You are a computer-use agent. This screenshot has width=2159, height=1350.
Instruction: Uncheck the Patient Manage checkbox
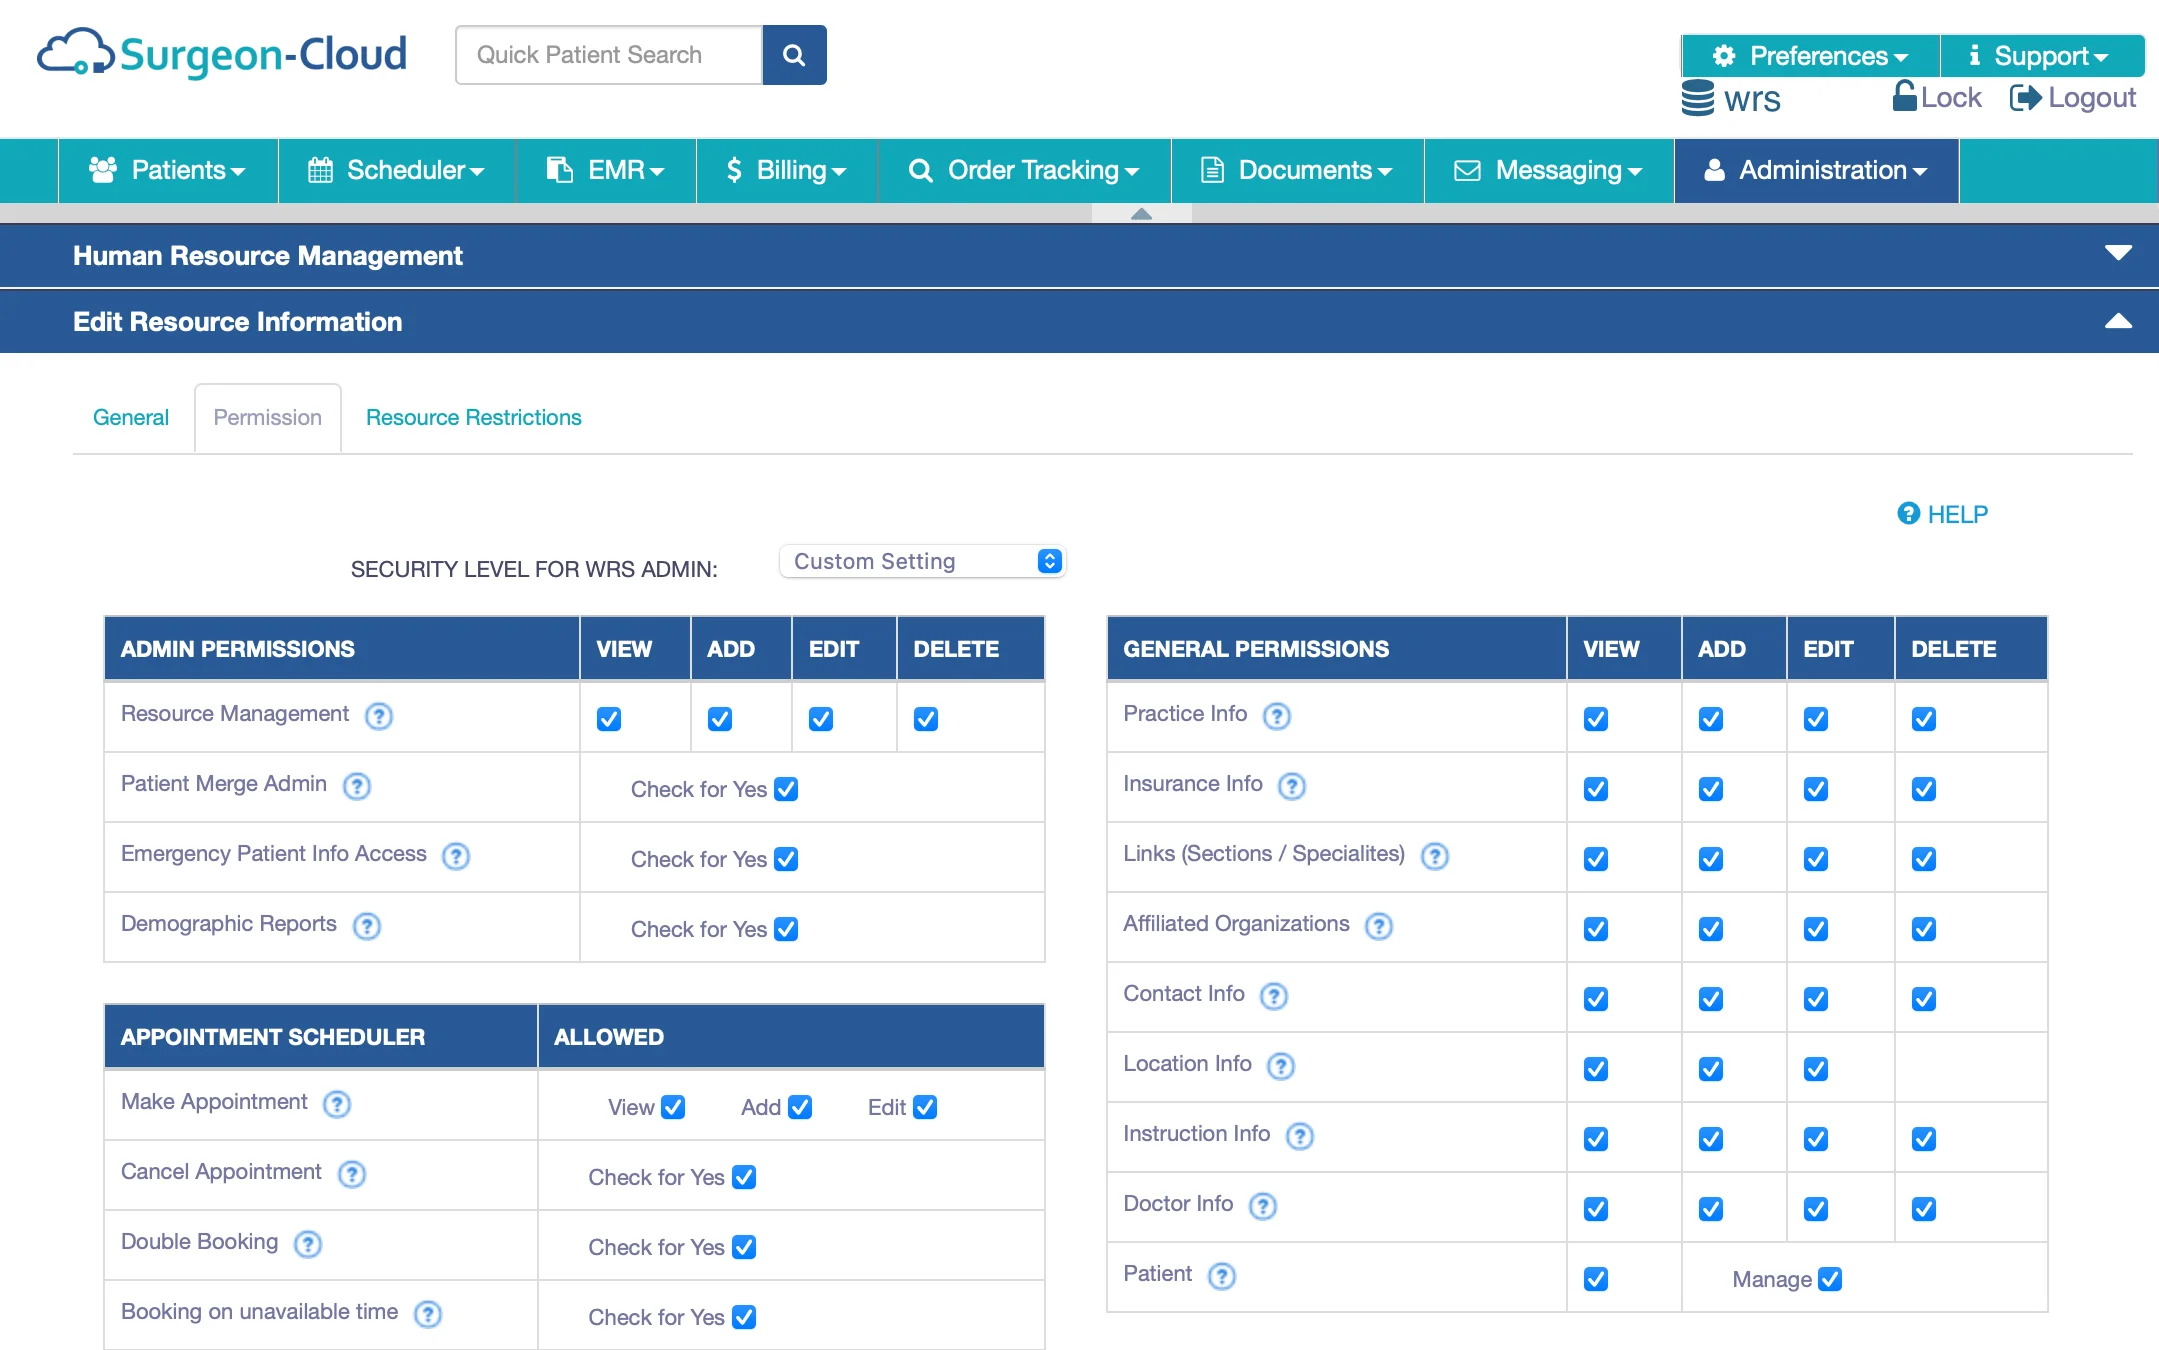pos(1830,1279)
